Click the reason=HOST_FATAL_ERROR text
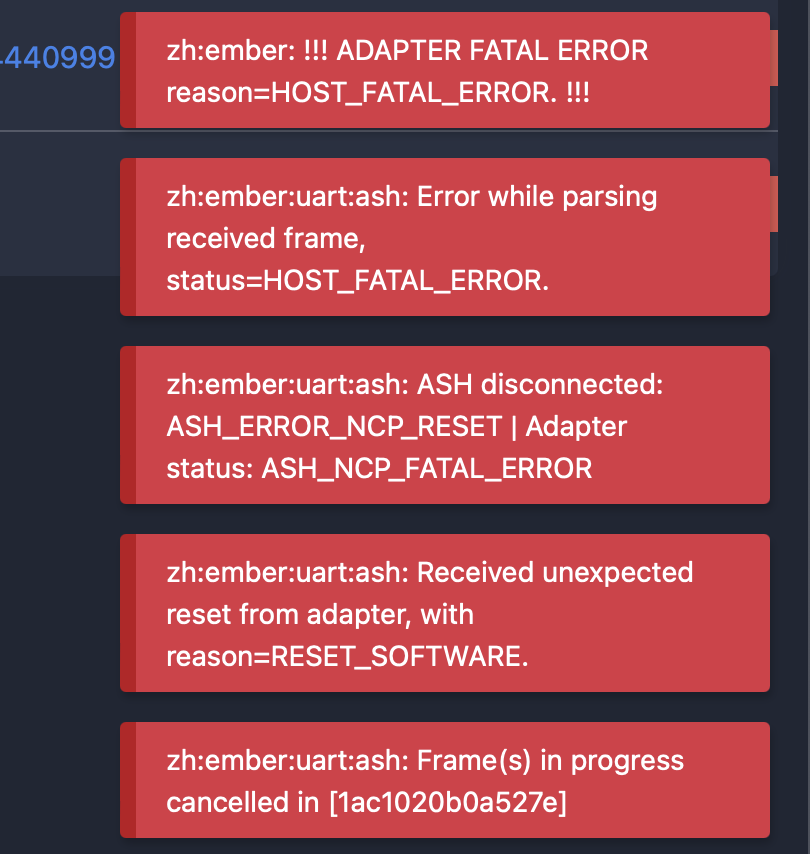 tap(362, 92)
